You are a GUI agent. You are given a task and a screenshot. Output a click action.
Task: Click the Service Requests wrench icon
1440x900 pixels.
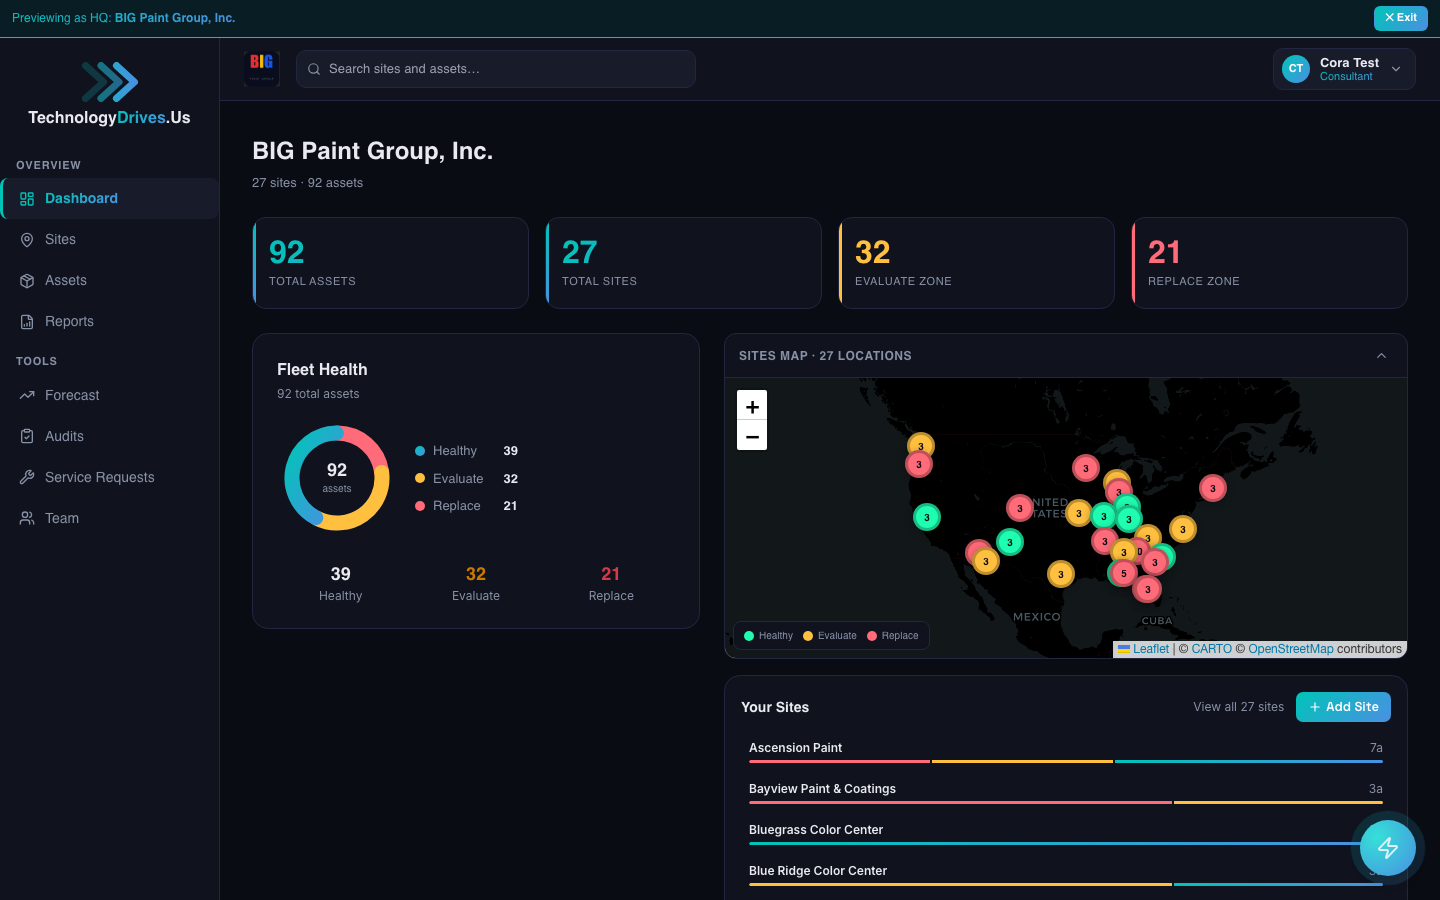[x=27, y=478]
